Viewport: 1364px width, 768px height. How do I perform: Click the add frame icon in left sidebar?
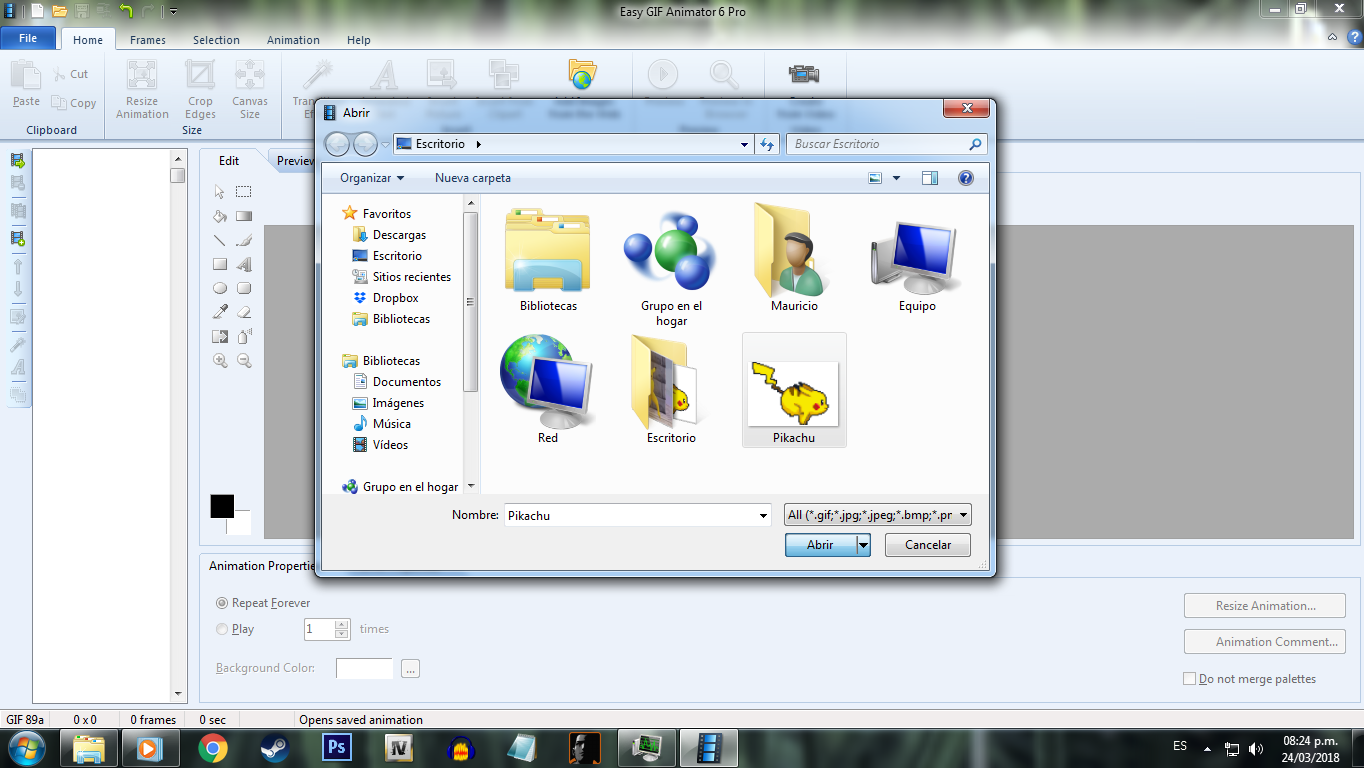(18, 238)
